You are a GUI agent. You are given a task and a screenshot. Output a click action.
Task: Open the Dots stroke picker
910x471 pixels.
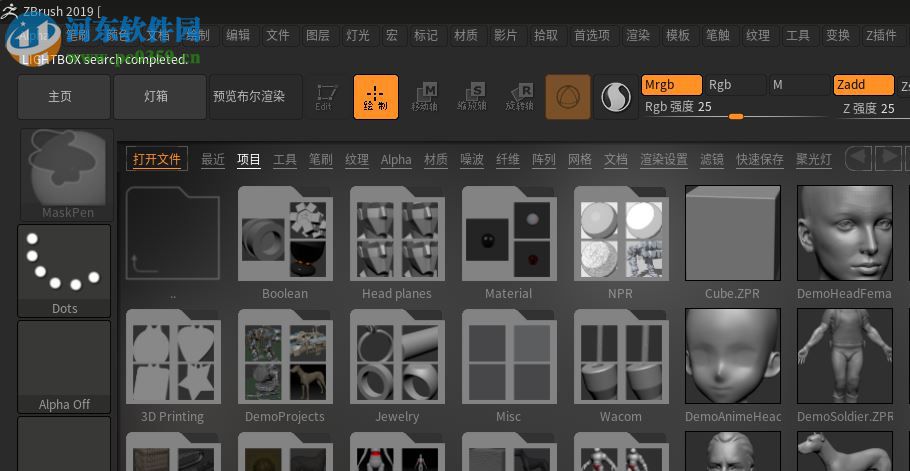point(64,271)
